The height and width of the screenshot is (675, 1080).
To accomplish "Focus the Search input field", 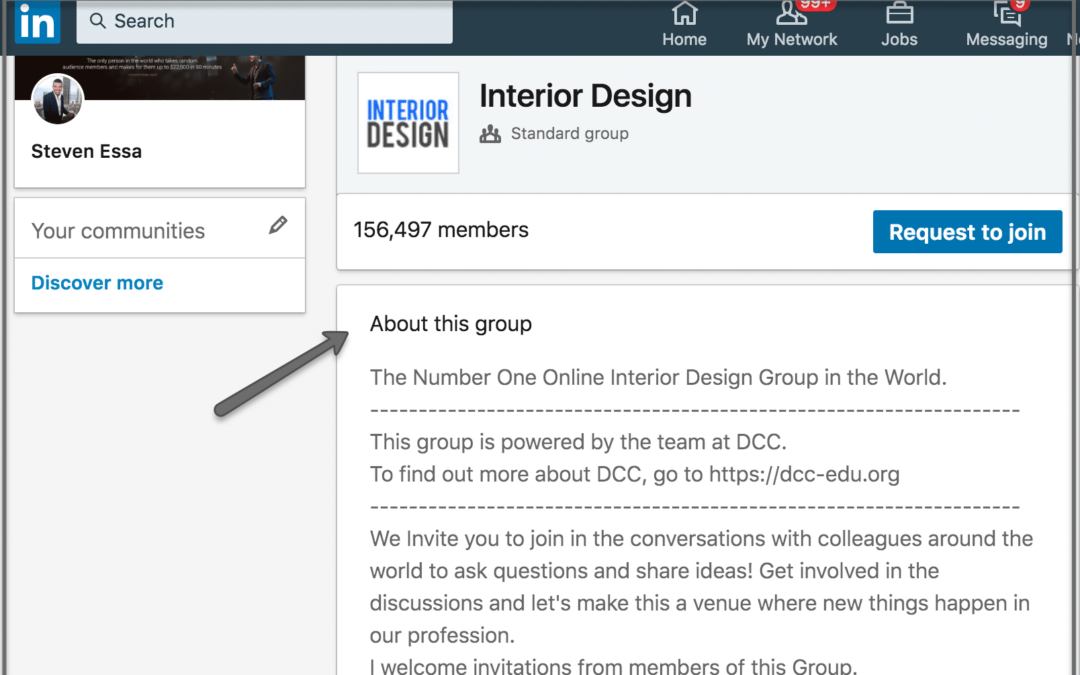I will pyautogui.click(x=264, y=21).
